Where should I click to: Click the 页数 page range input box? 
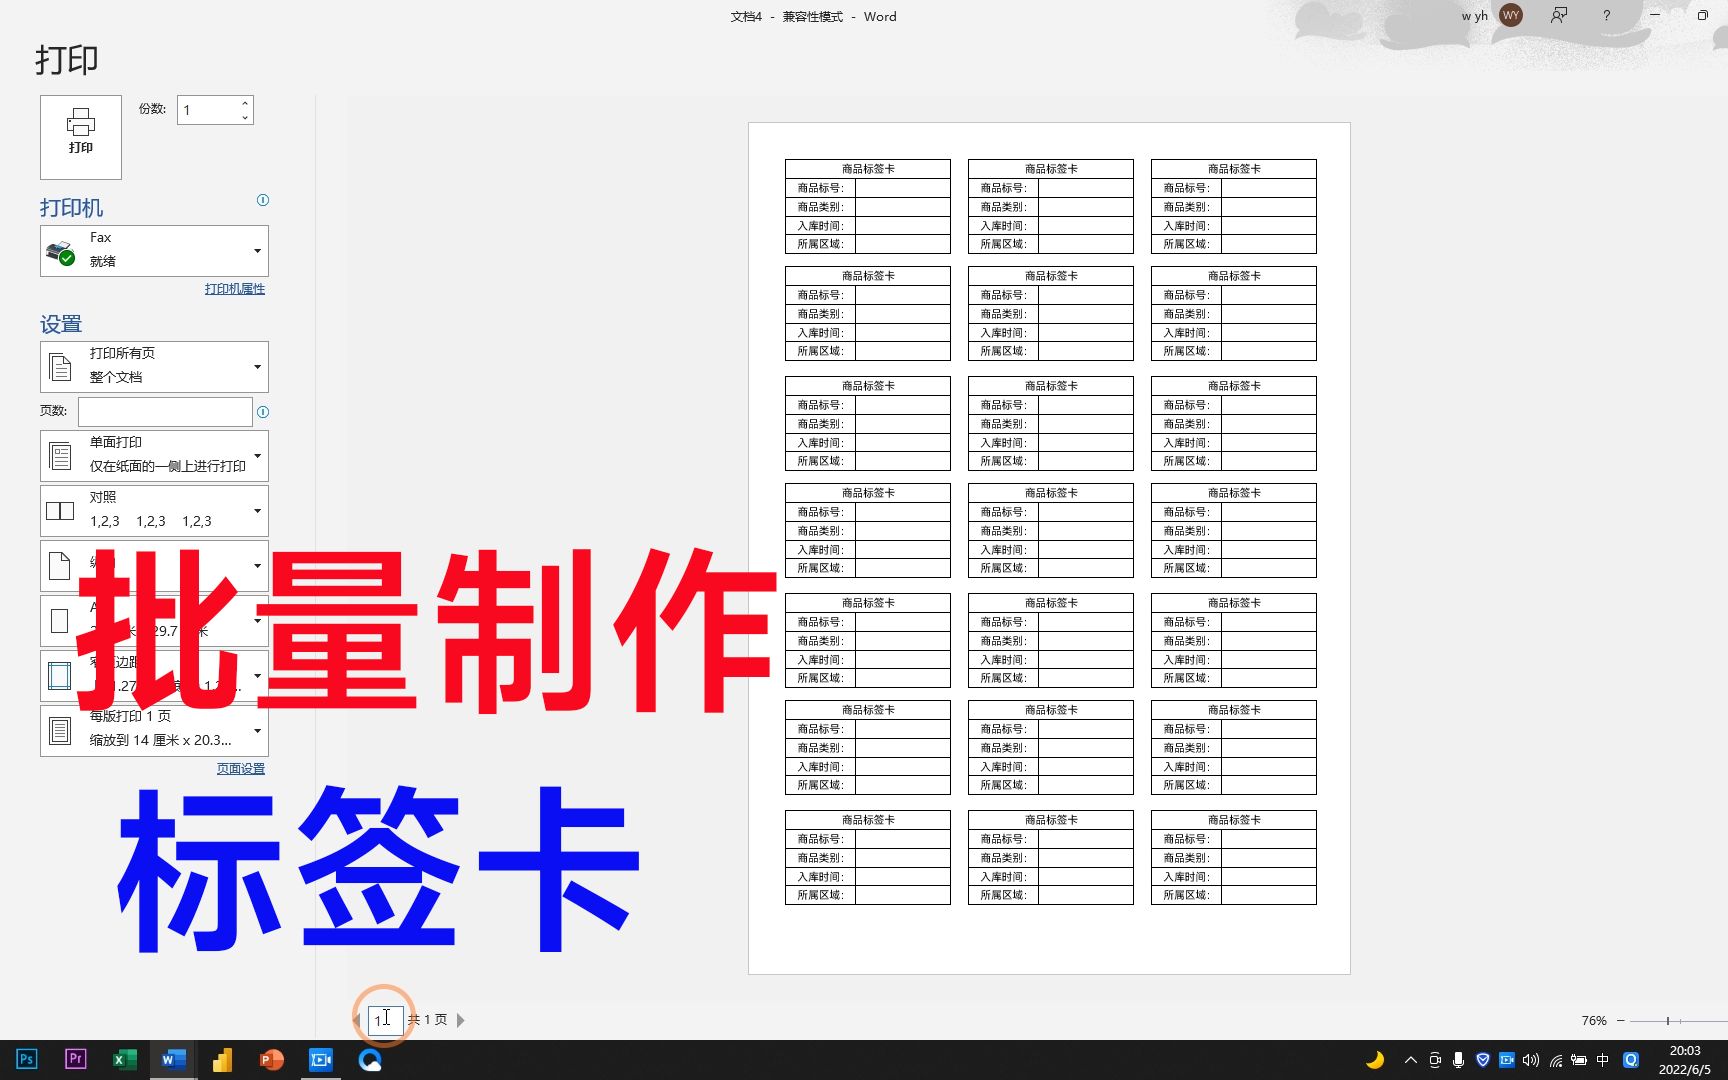[165, 411]
